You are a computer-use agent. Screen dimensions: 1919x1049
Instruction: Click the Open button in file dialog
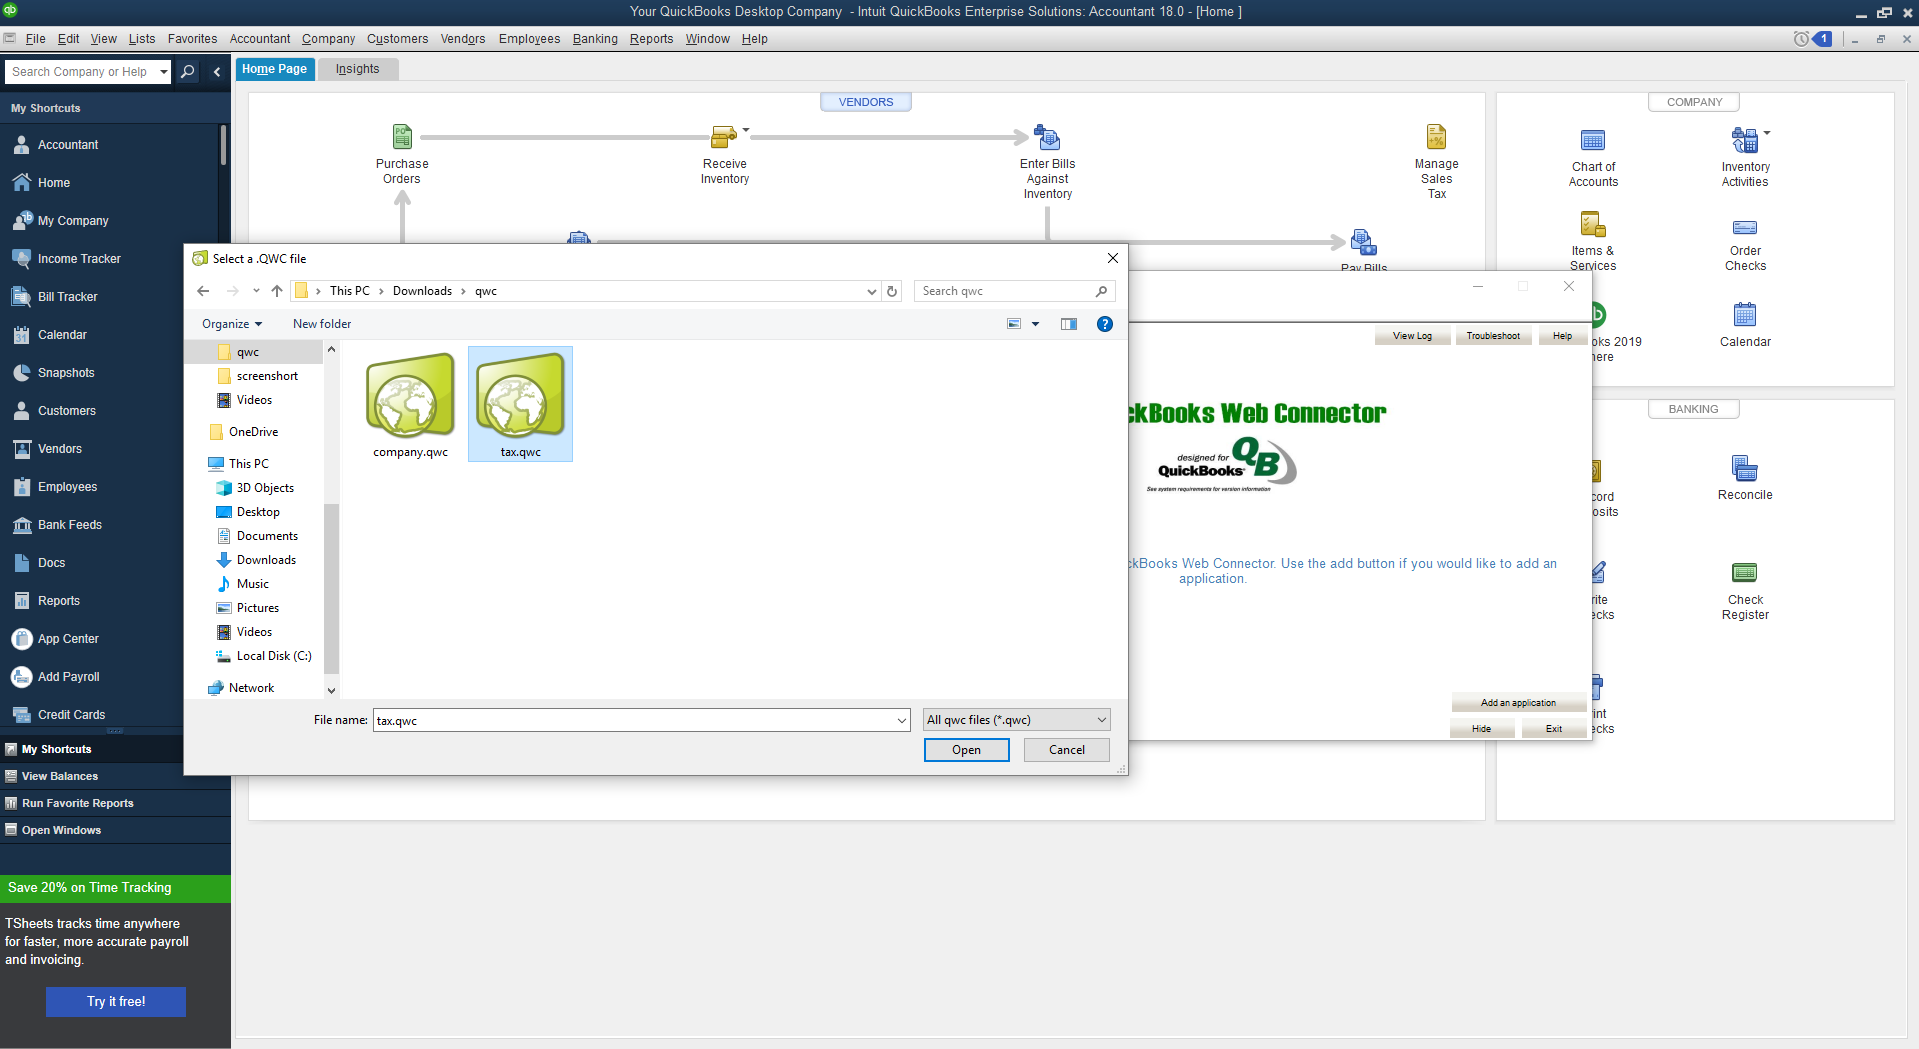coord(966,750)
